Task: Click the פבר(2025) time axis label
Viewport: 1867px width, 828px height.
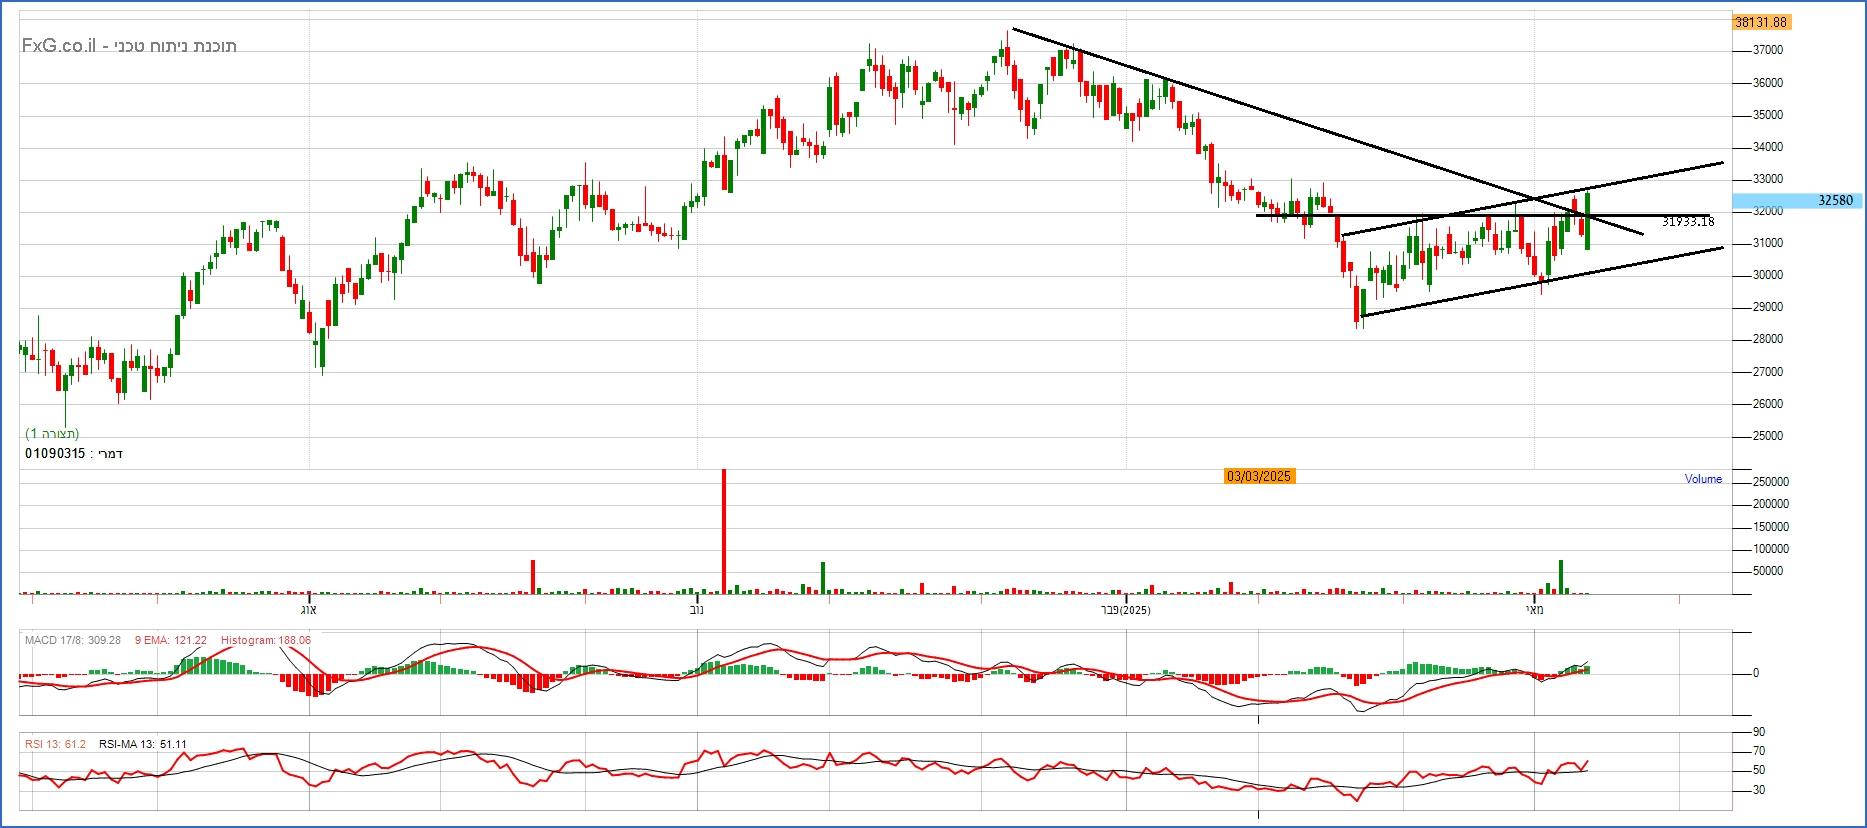Action: click(x=1126, y=609)
